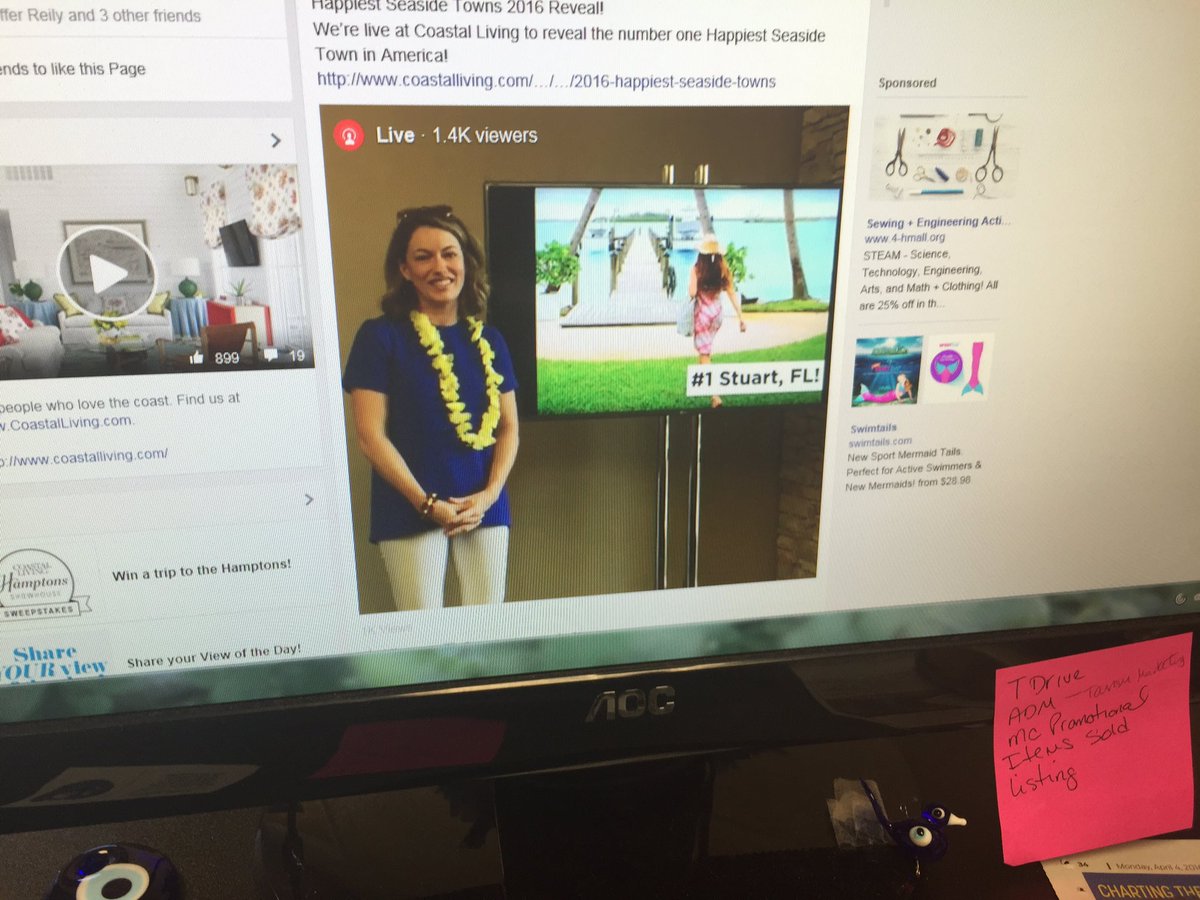The height and width of the screenshot is (900, 1200).
Task: Click the Sewing + Engineering ad image
Action: (x=945, y=156)
